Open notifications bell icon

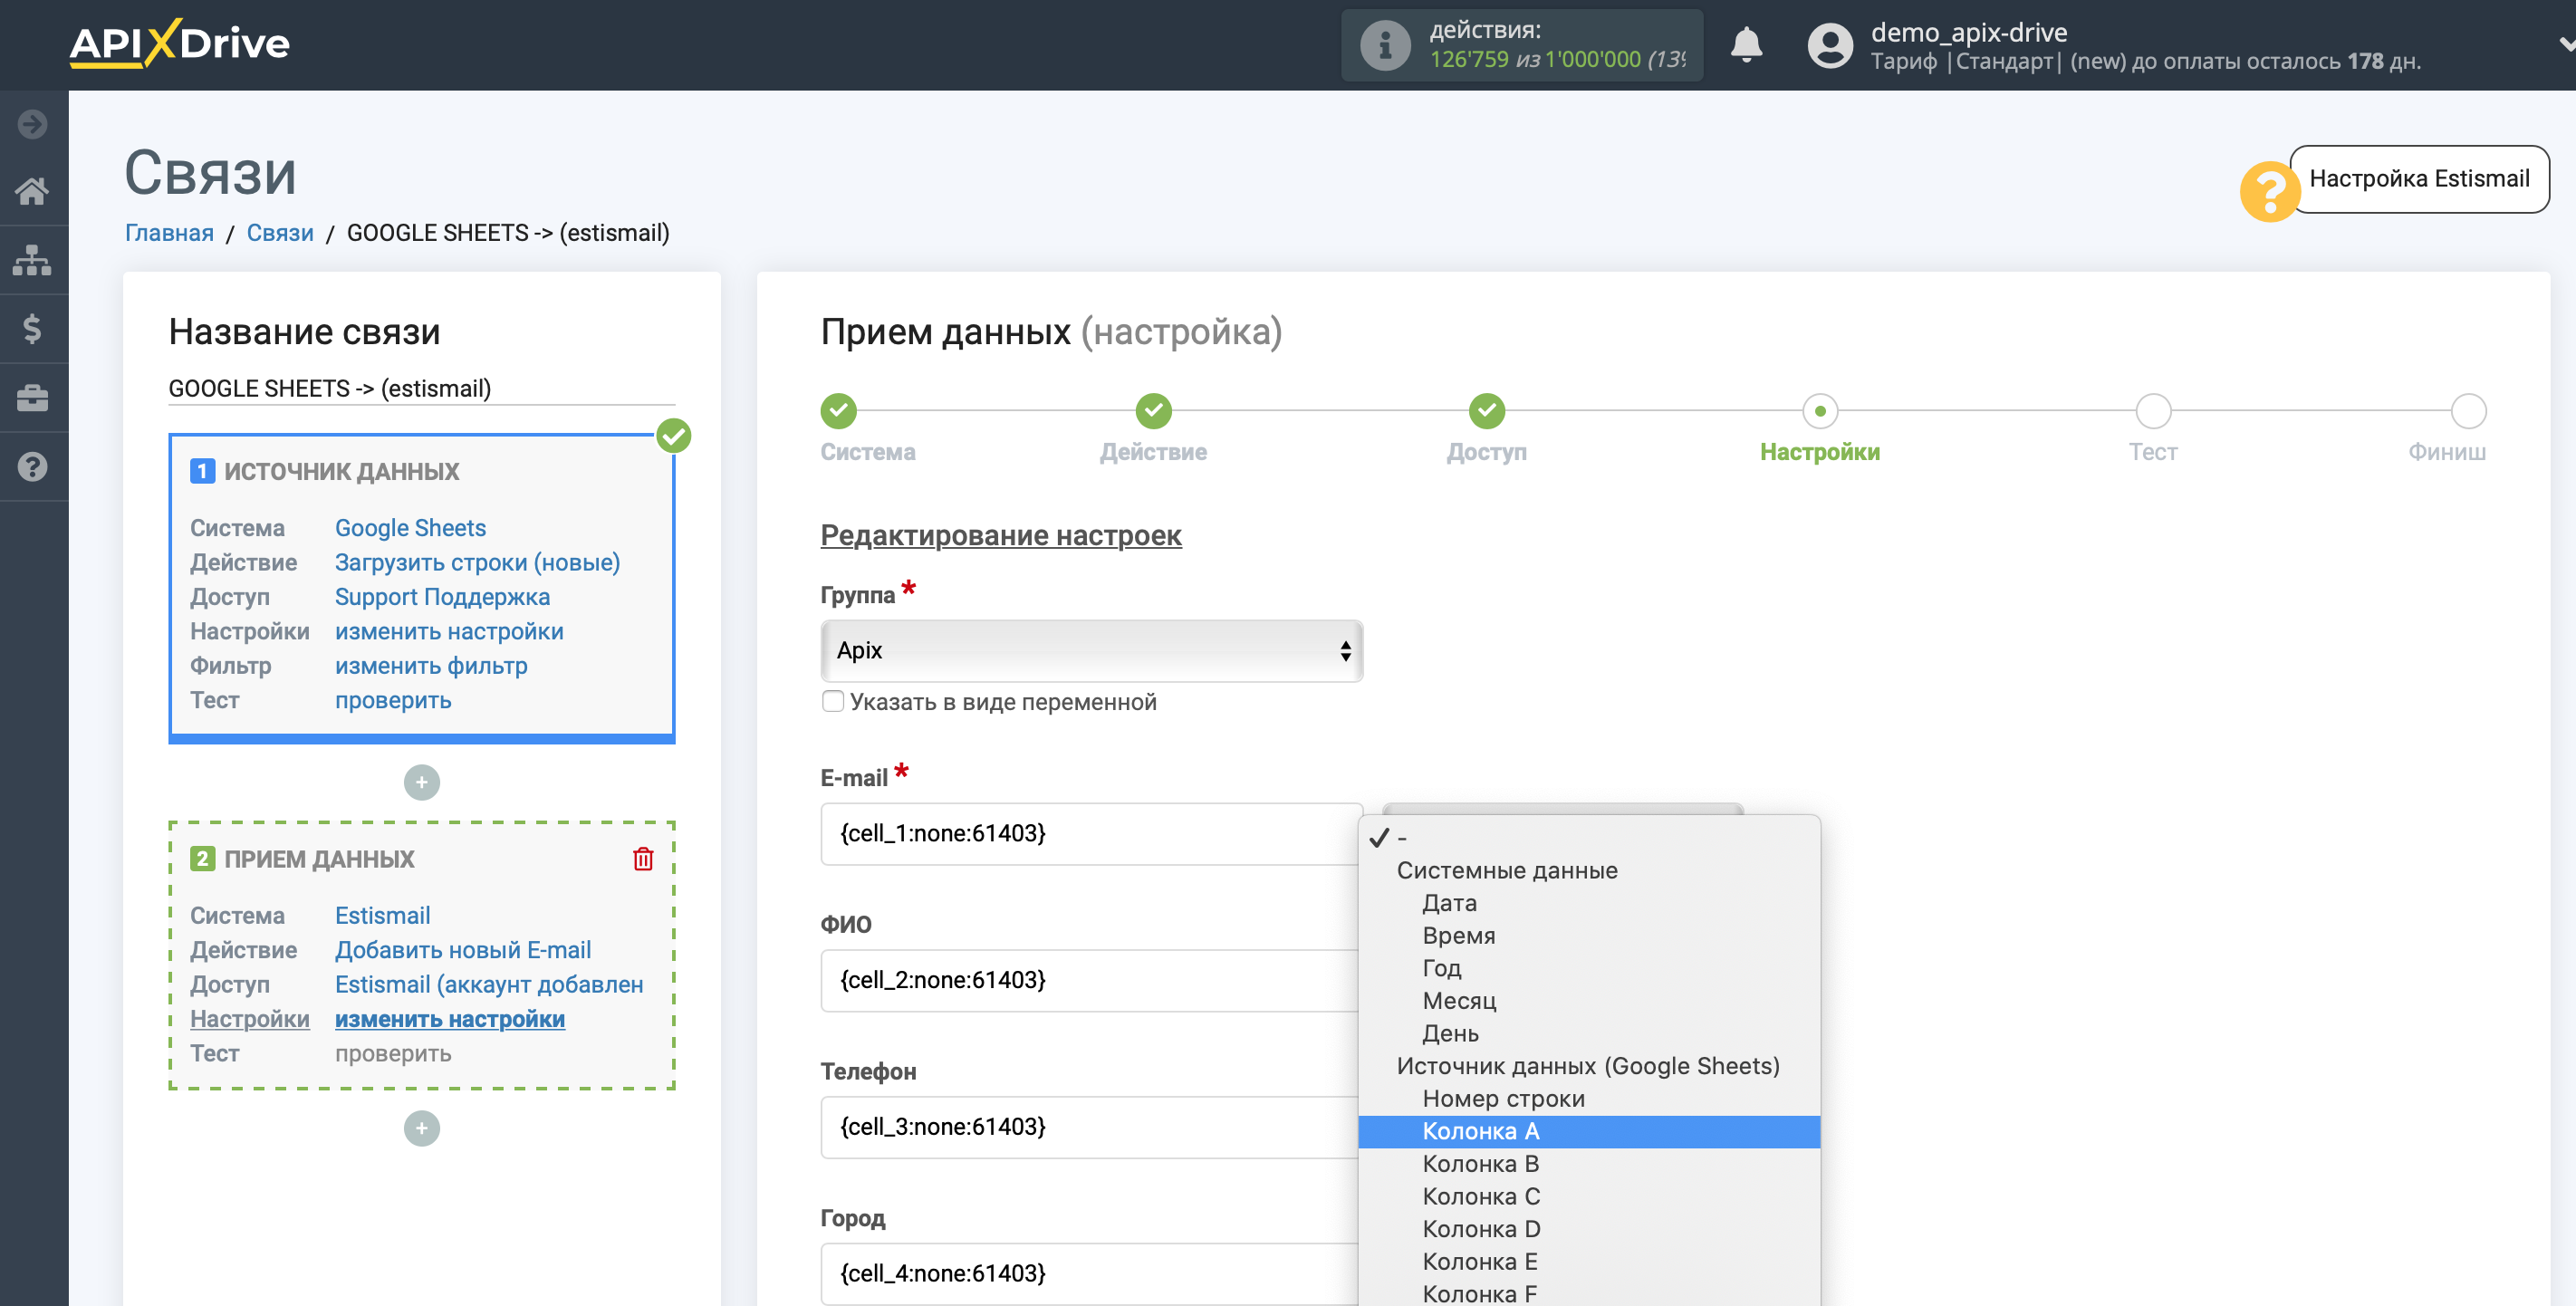click(1746, 45)
